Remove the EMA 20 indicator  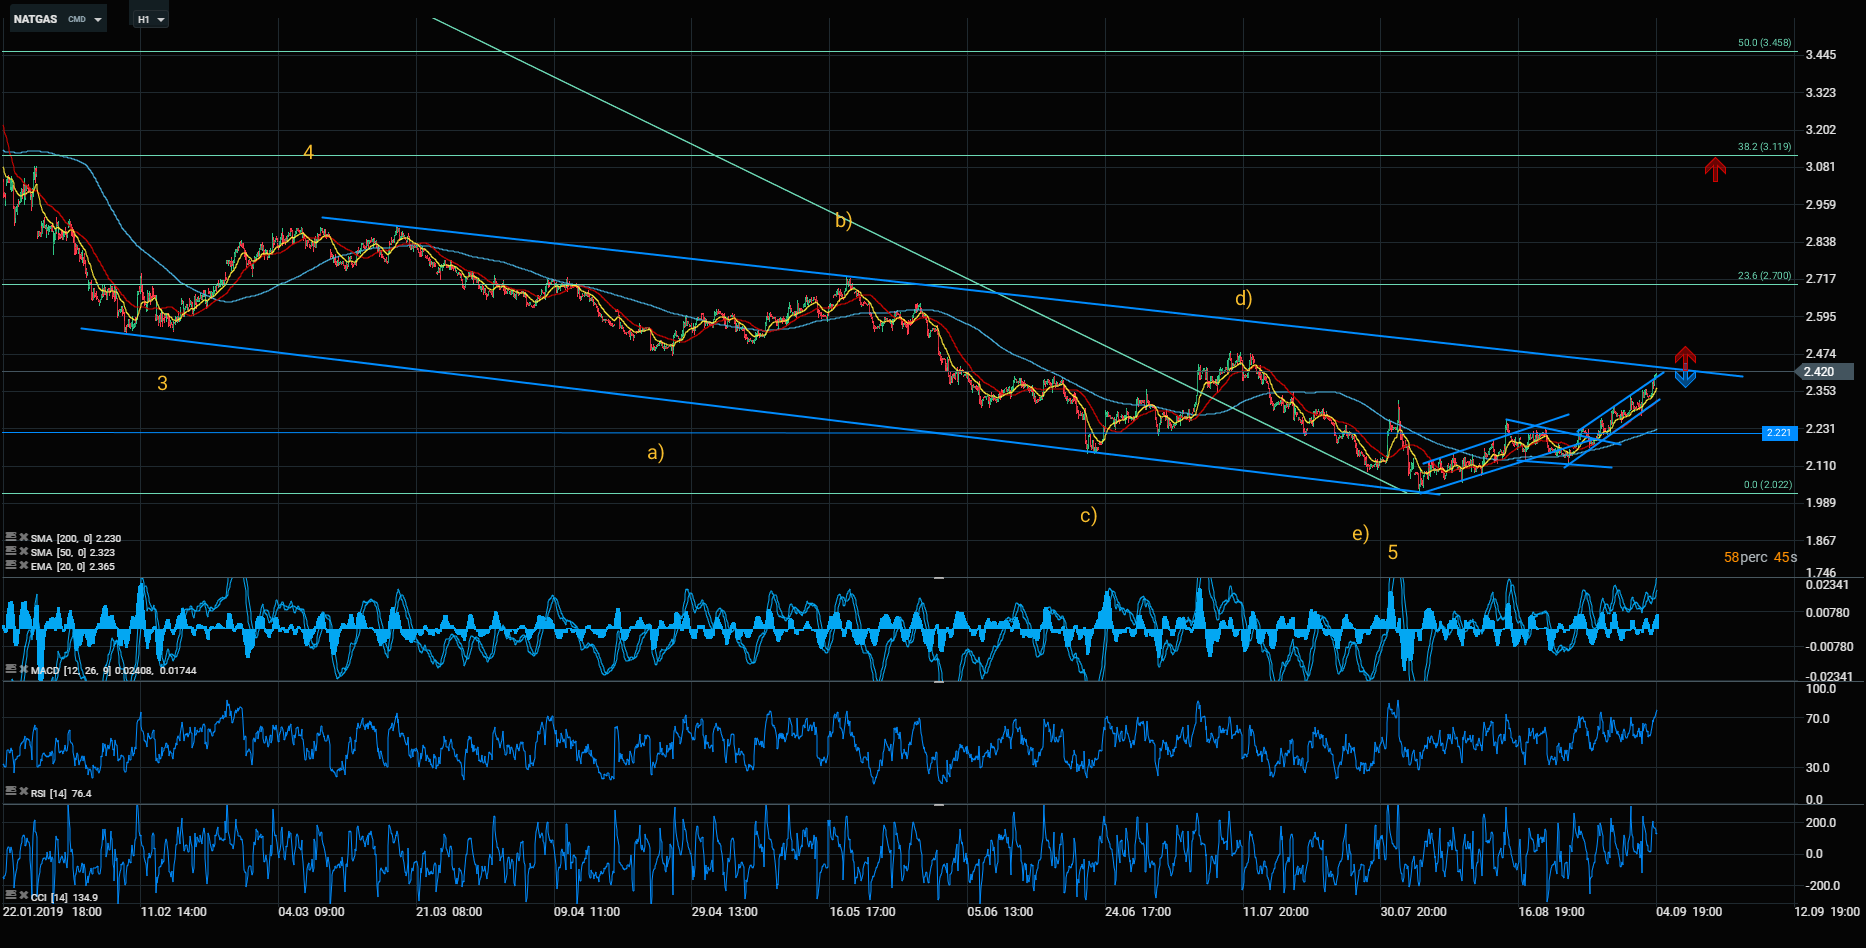coord(23,566)
